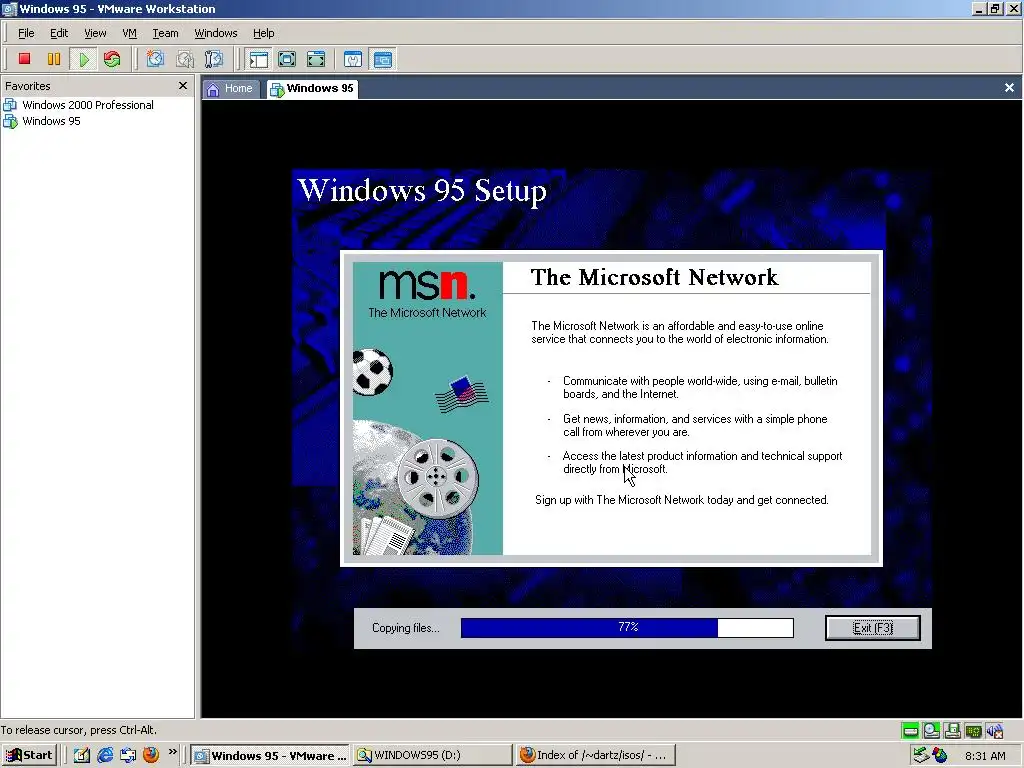Viewport: 1024px width, 768px height.
Task: Click the disconnected sound device status icon
Action: (995, 731)
